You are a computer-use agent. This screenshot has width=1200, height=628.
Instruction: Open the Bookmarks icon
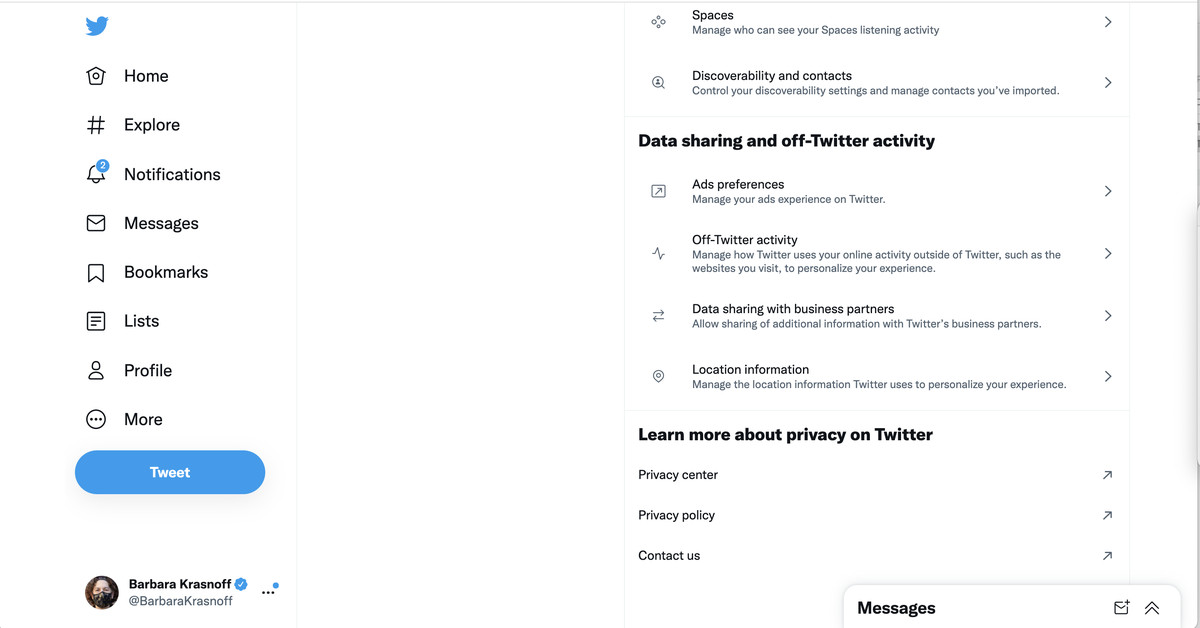pos(96,272)
